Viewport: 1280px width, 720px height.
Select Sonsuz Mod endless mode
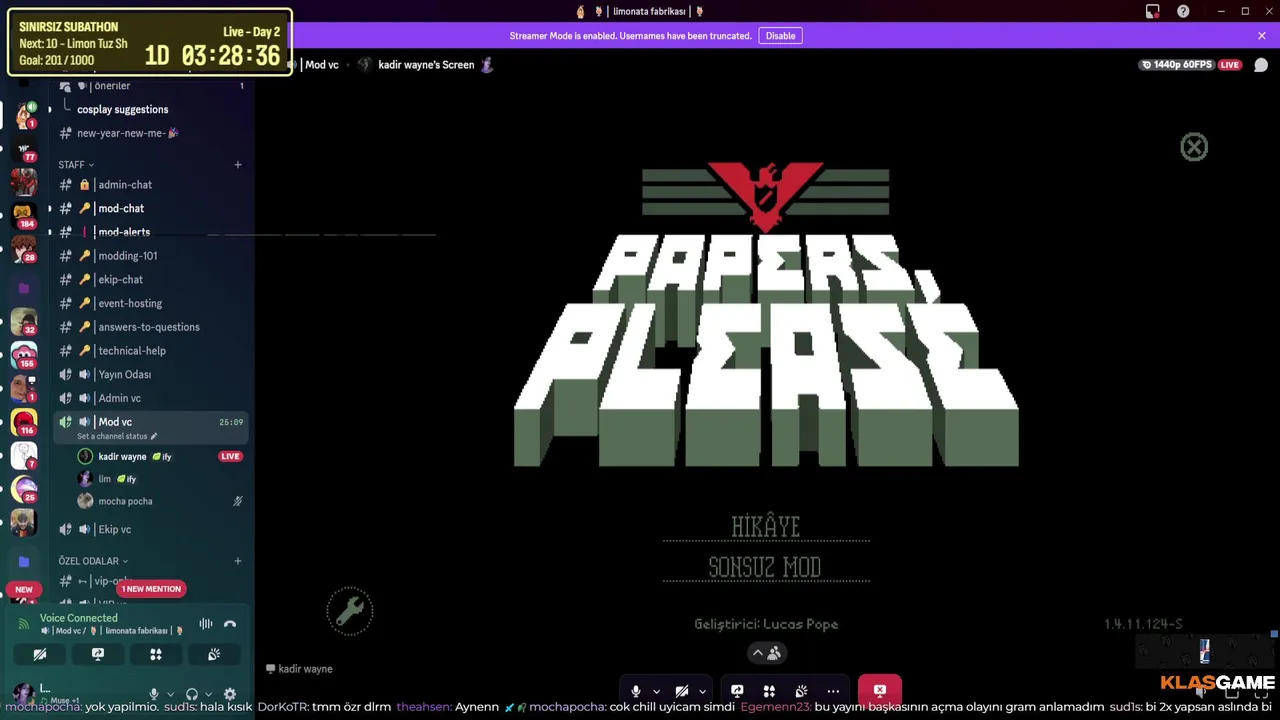pos(765,567)
